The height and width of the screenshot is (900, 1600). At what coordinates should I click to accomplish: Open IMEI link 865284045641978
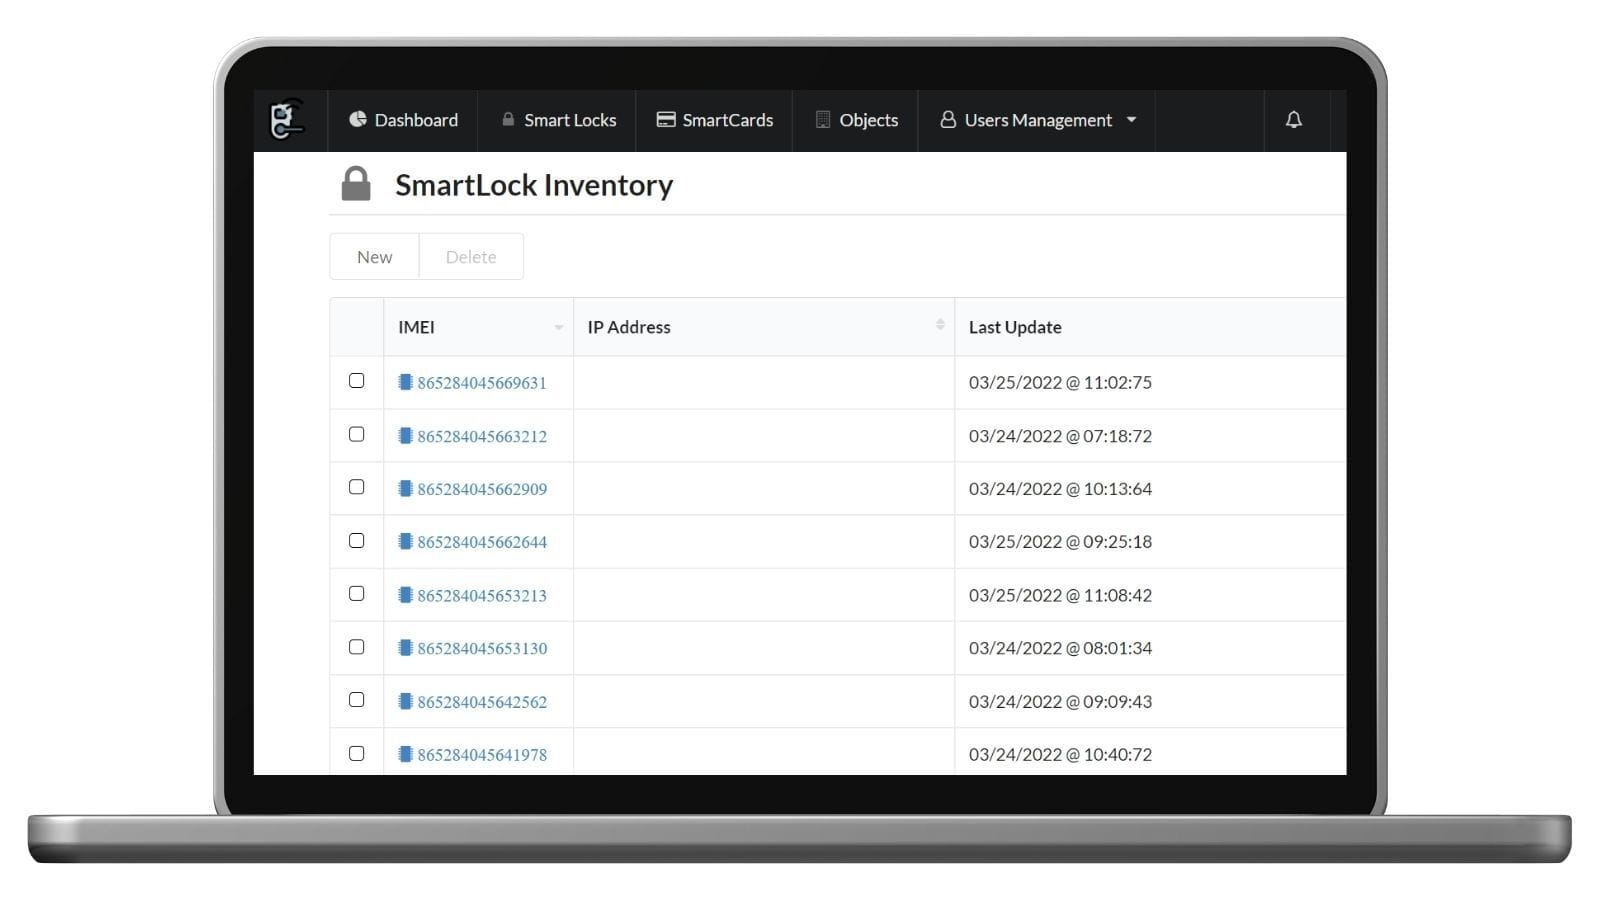pyautogui.click(x=482, y=755)
